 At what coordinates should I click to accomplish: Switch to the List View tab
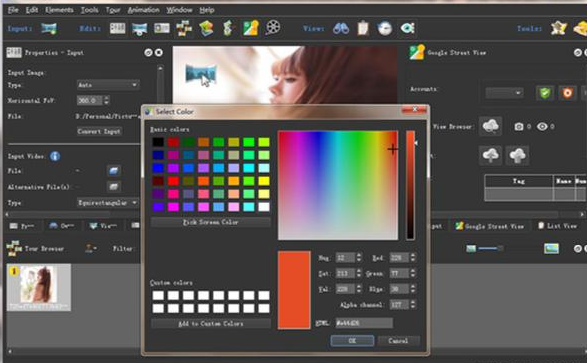click(557, 226)
